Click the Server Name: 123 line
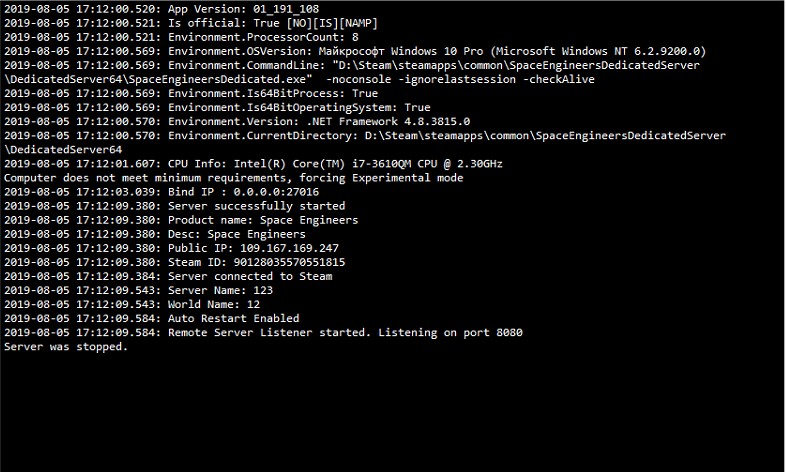The width and height of the screenshot is (786, 472). pyautogui.click(x=138, y=290)
